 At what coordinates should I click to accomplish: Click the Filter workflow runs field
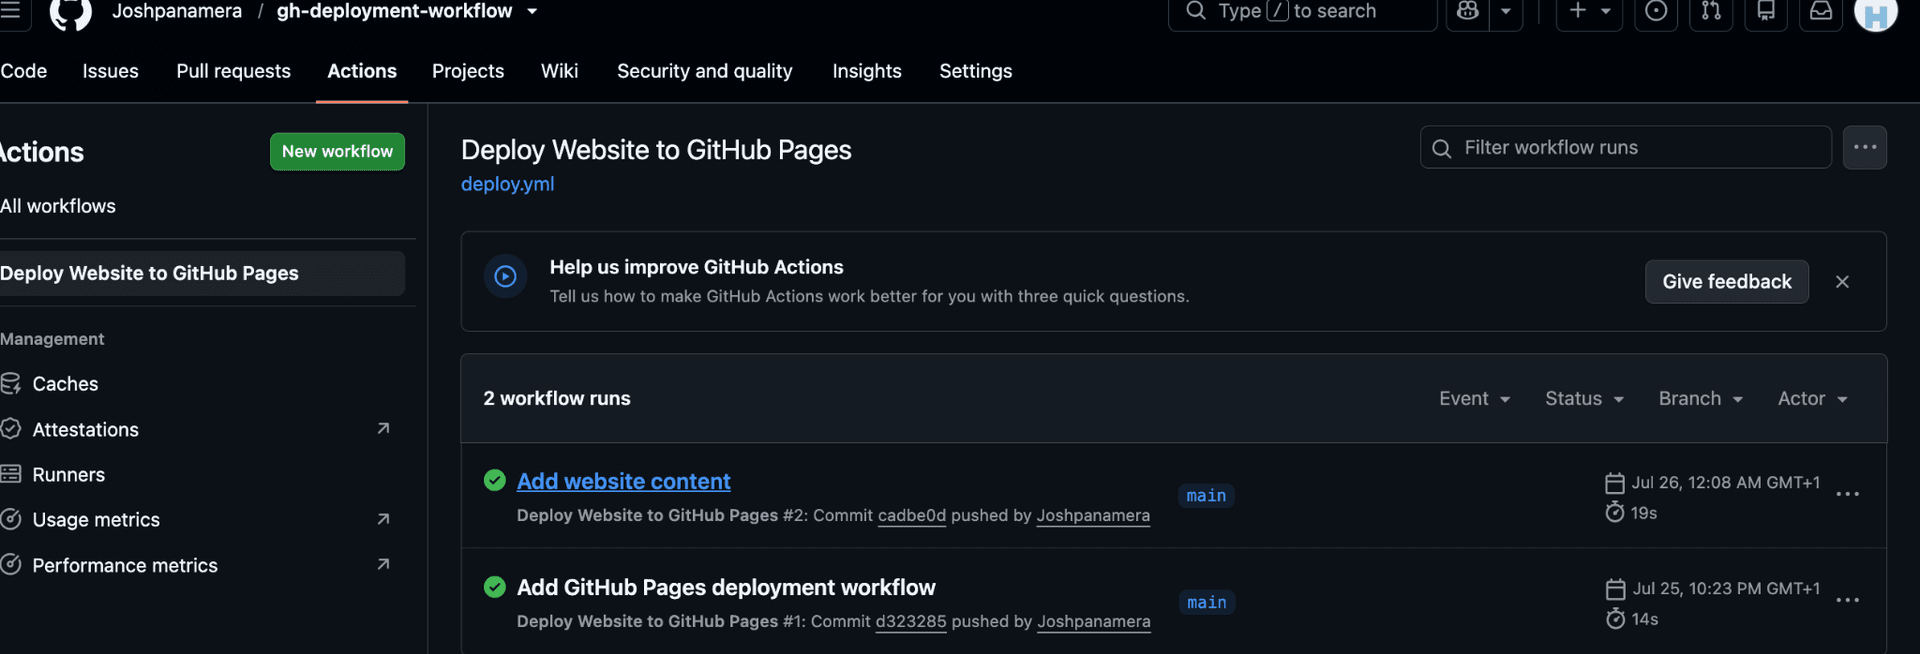point(1625,147)
